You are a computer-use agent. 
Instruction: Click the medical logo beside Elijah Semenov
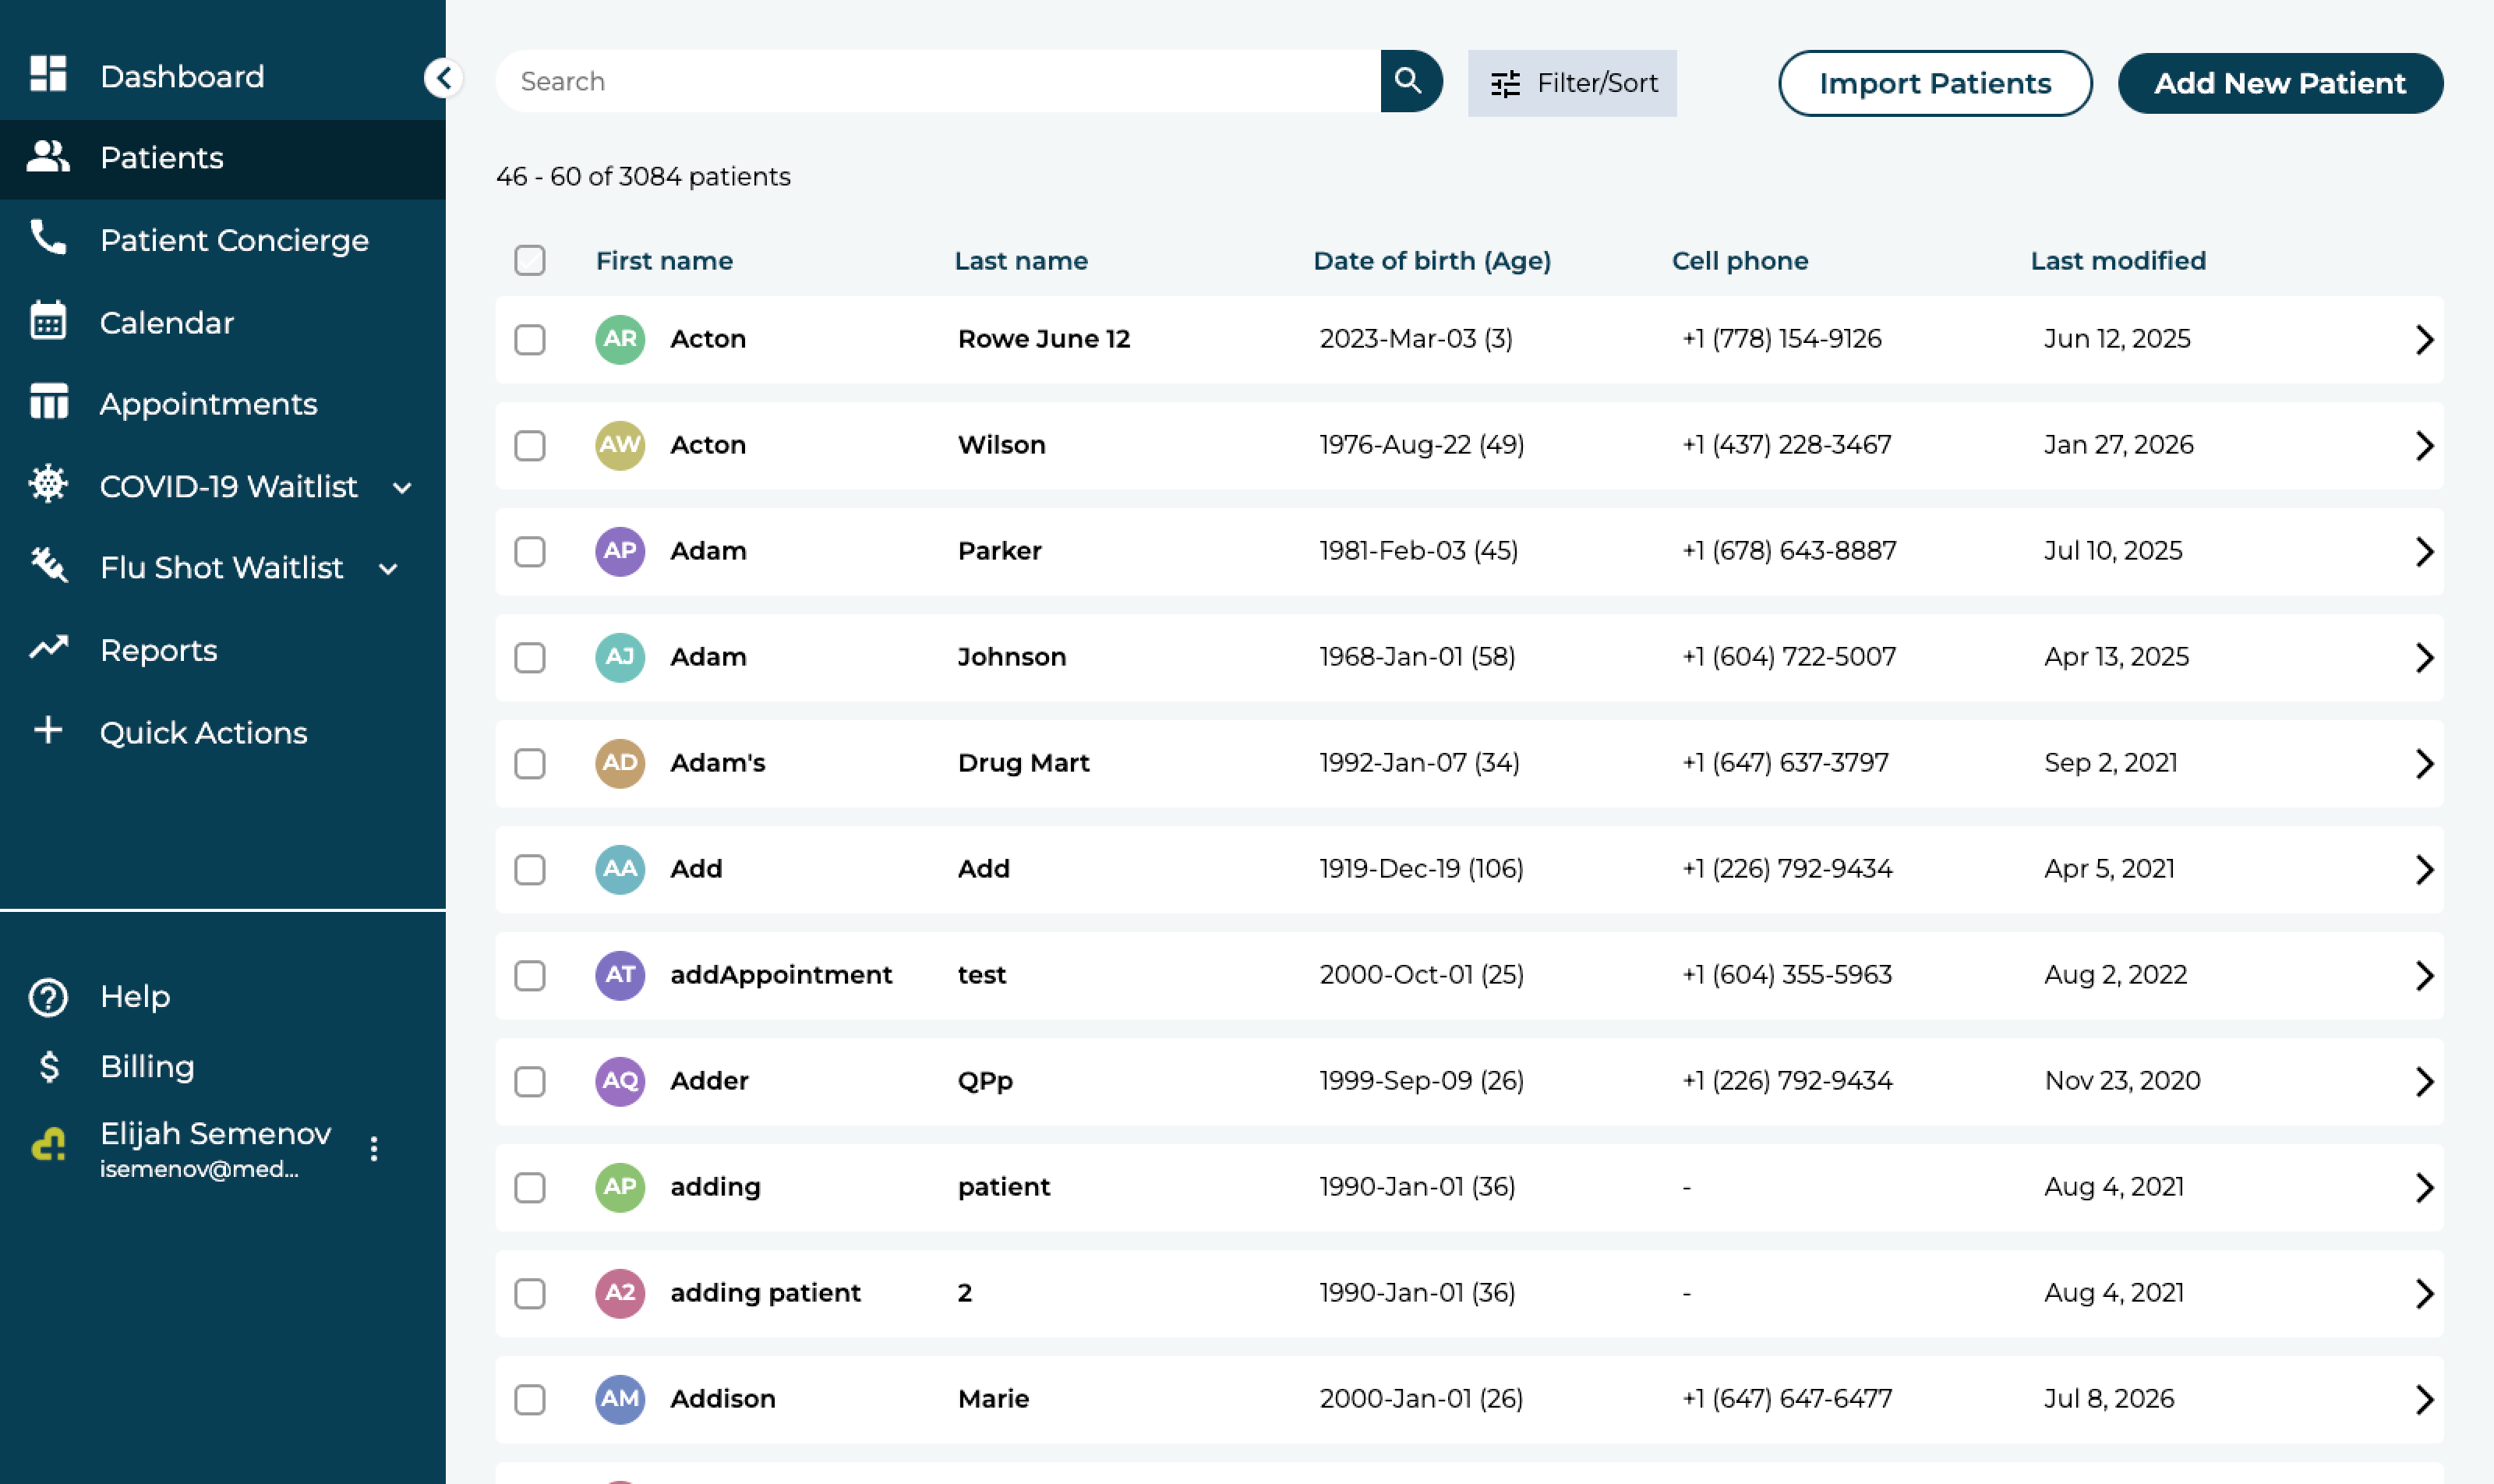pyautogui.click(x=48, y=1145)
